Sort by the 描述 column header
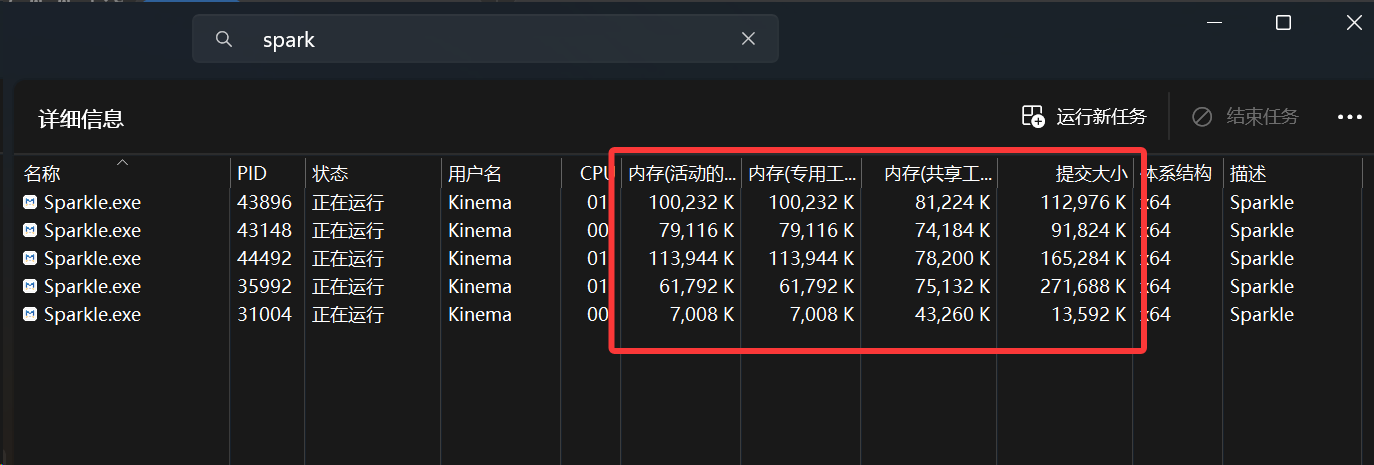Image resolution: width=1374 pixels, height=465 pixels. pyautogui.click(x=1292, y=173)
